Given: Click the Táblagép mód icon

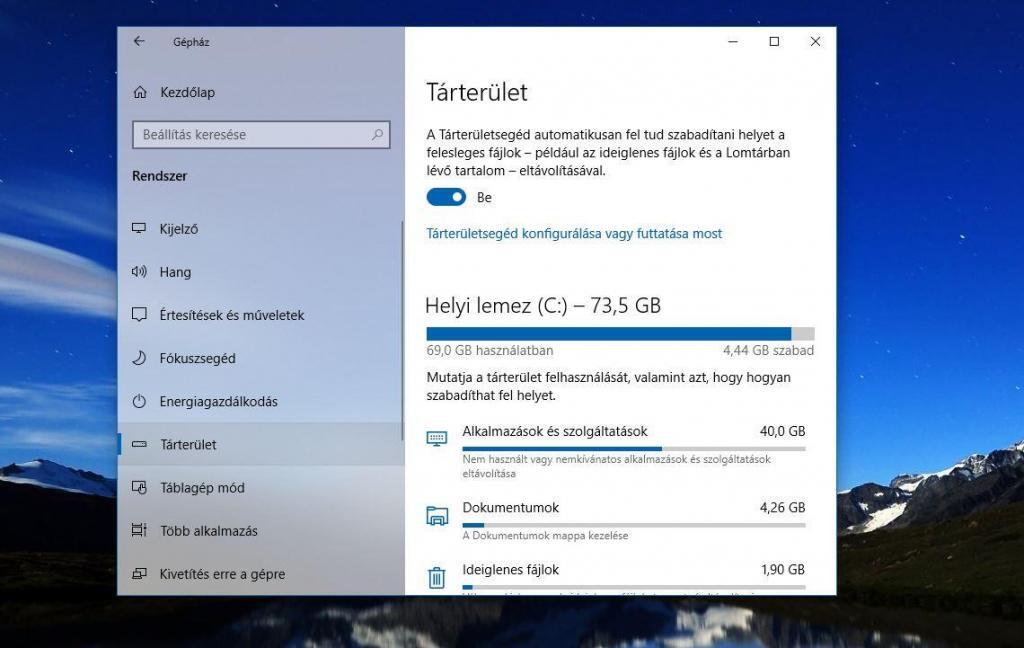Looking at the screenshot, I should pos(139,488).
